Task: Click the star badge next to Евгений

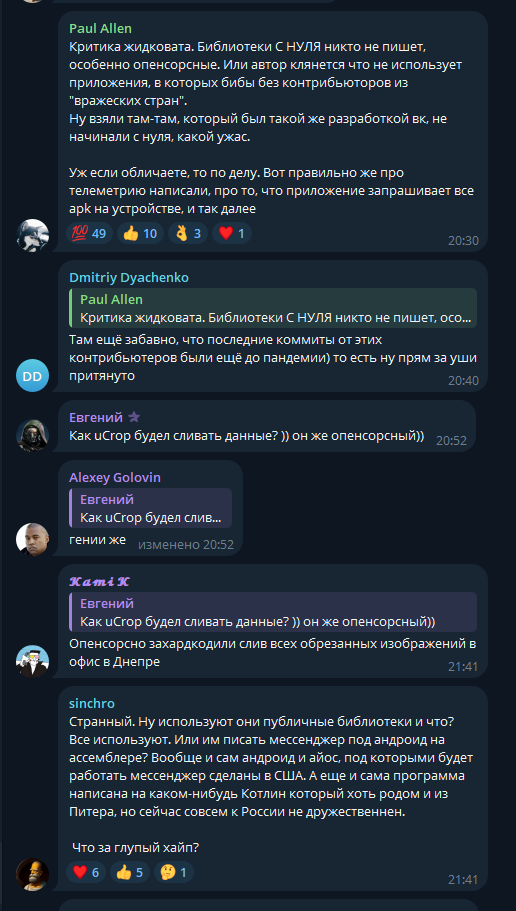Action: pos(134,417)
